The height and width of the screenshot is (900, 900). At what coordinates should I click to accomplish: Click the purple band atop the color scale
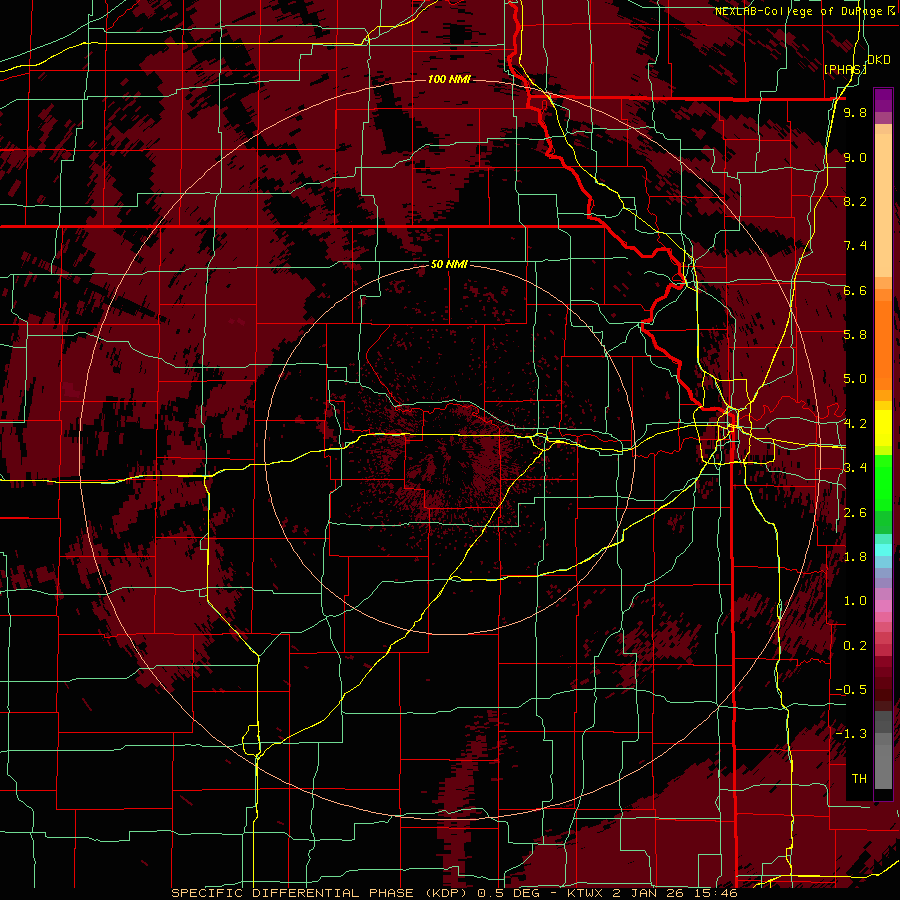tap(883, 100)
